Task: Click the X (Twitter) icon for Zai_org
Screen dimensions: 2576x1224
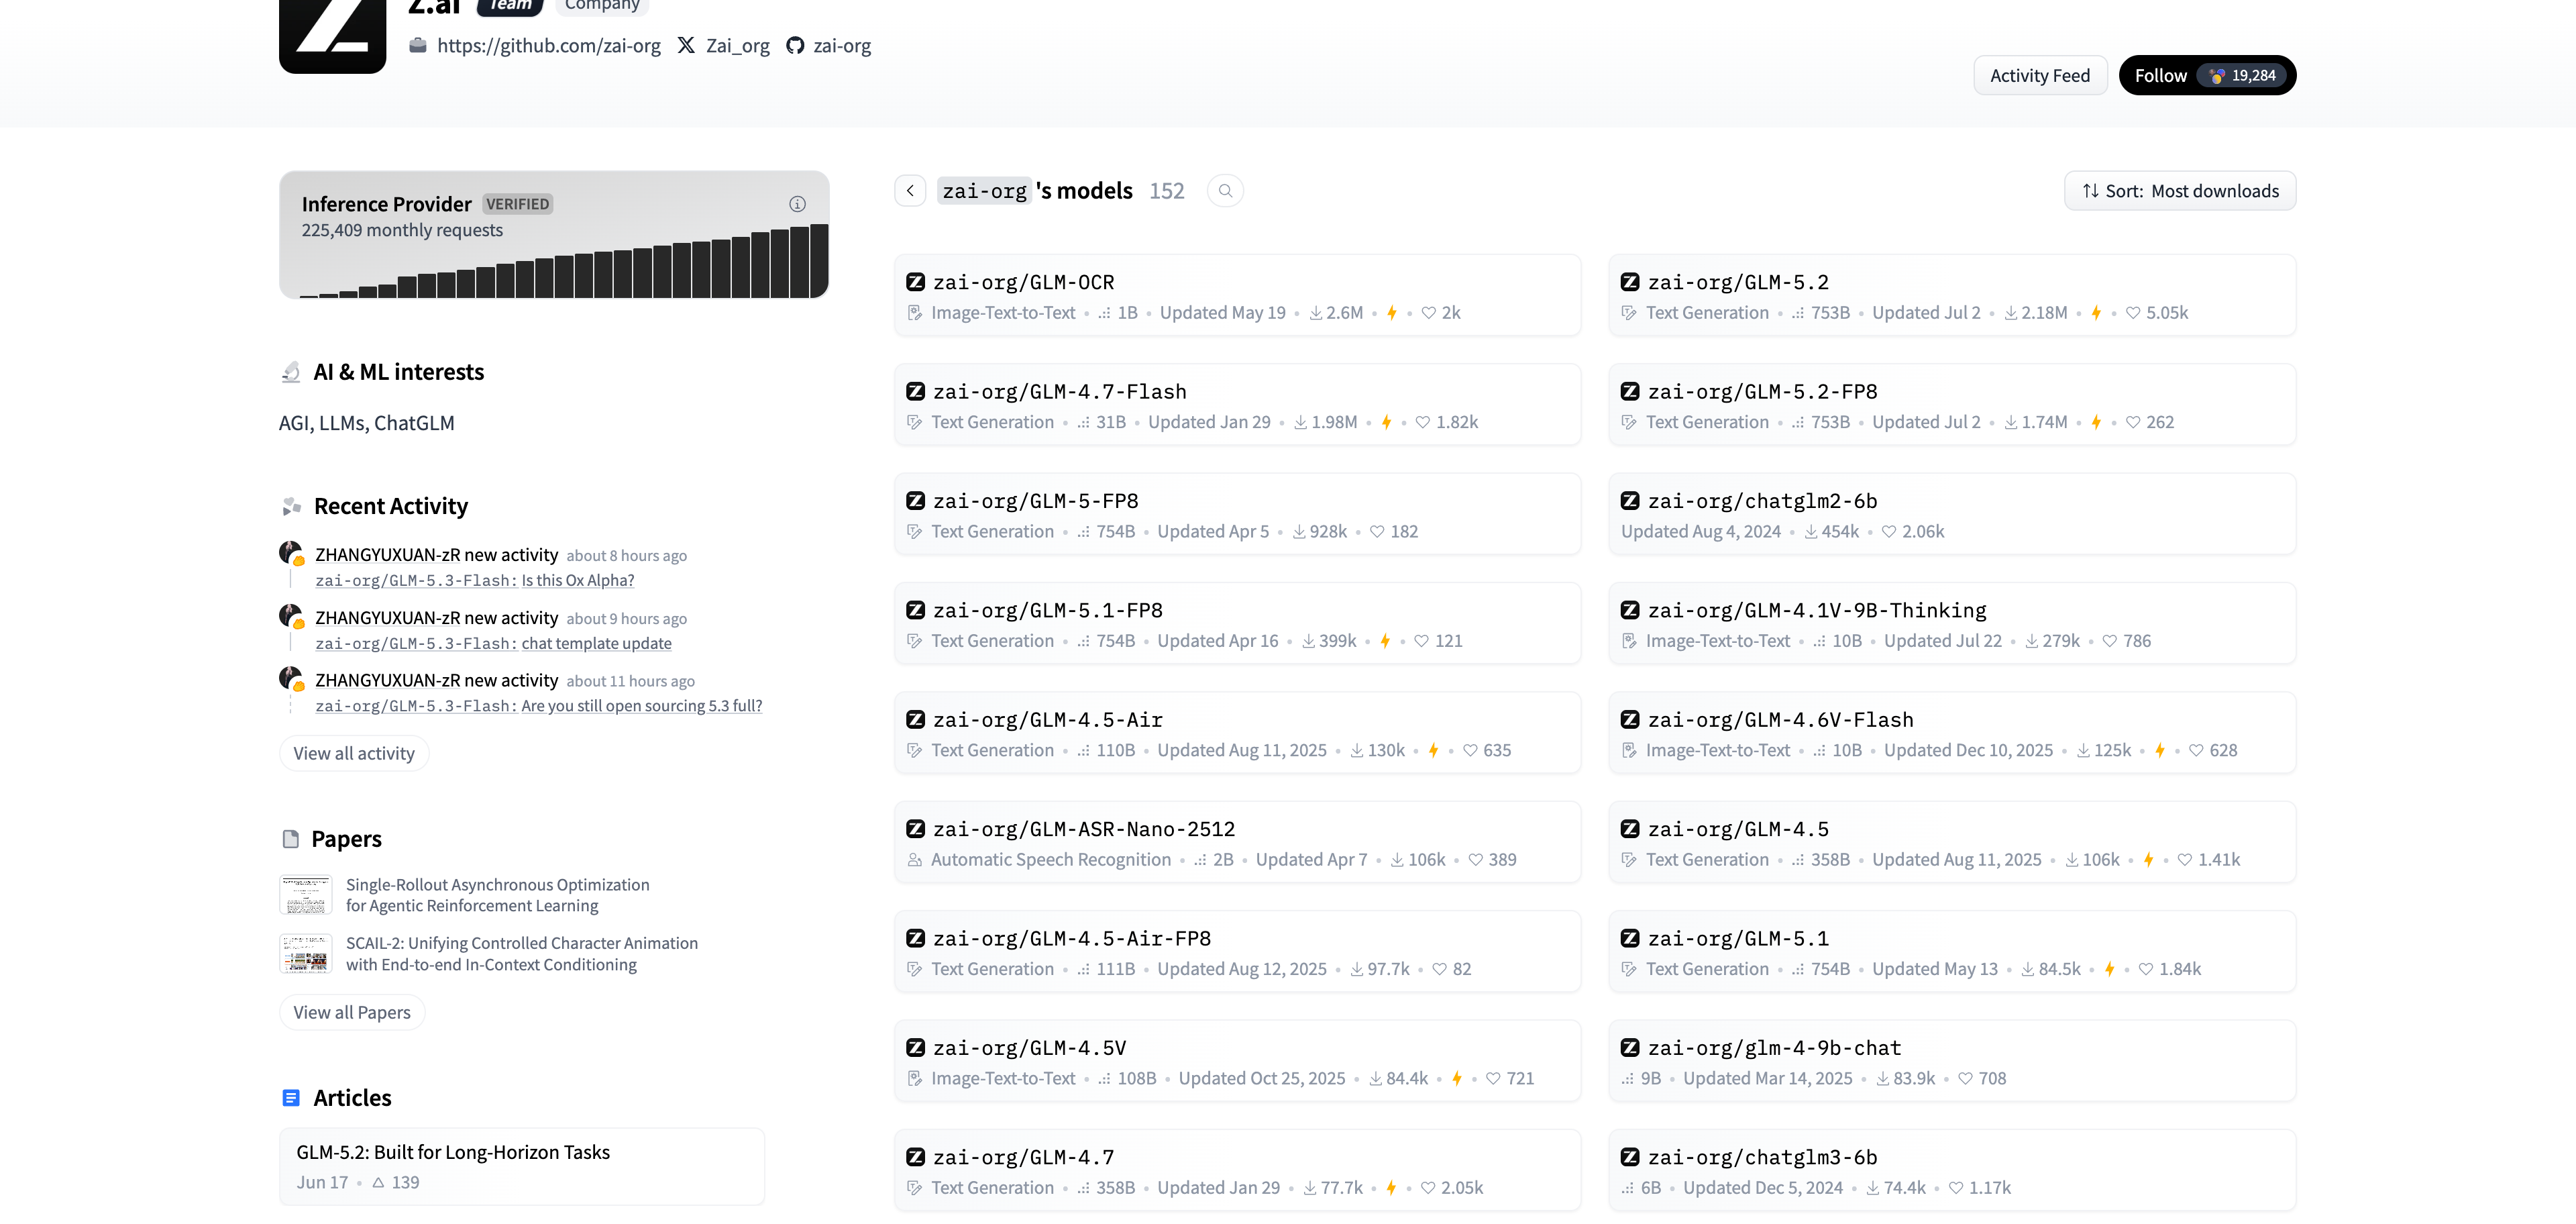Action: 686,46
